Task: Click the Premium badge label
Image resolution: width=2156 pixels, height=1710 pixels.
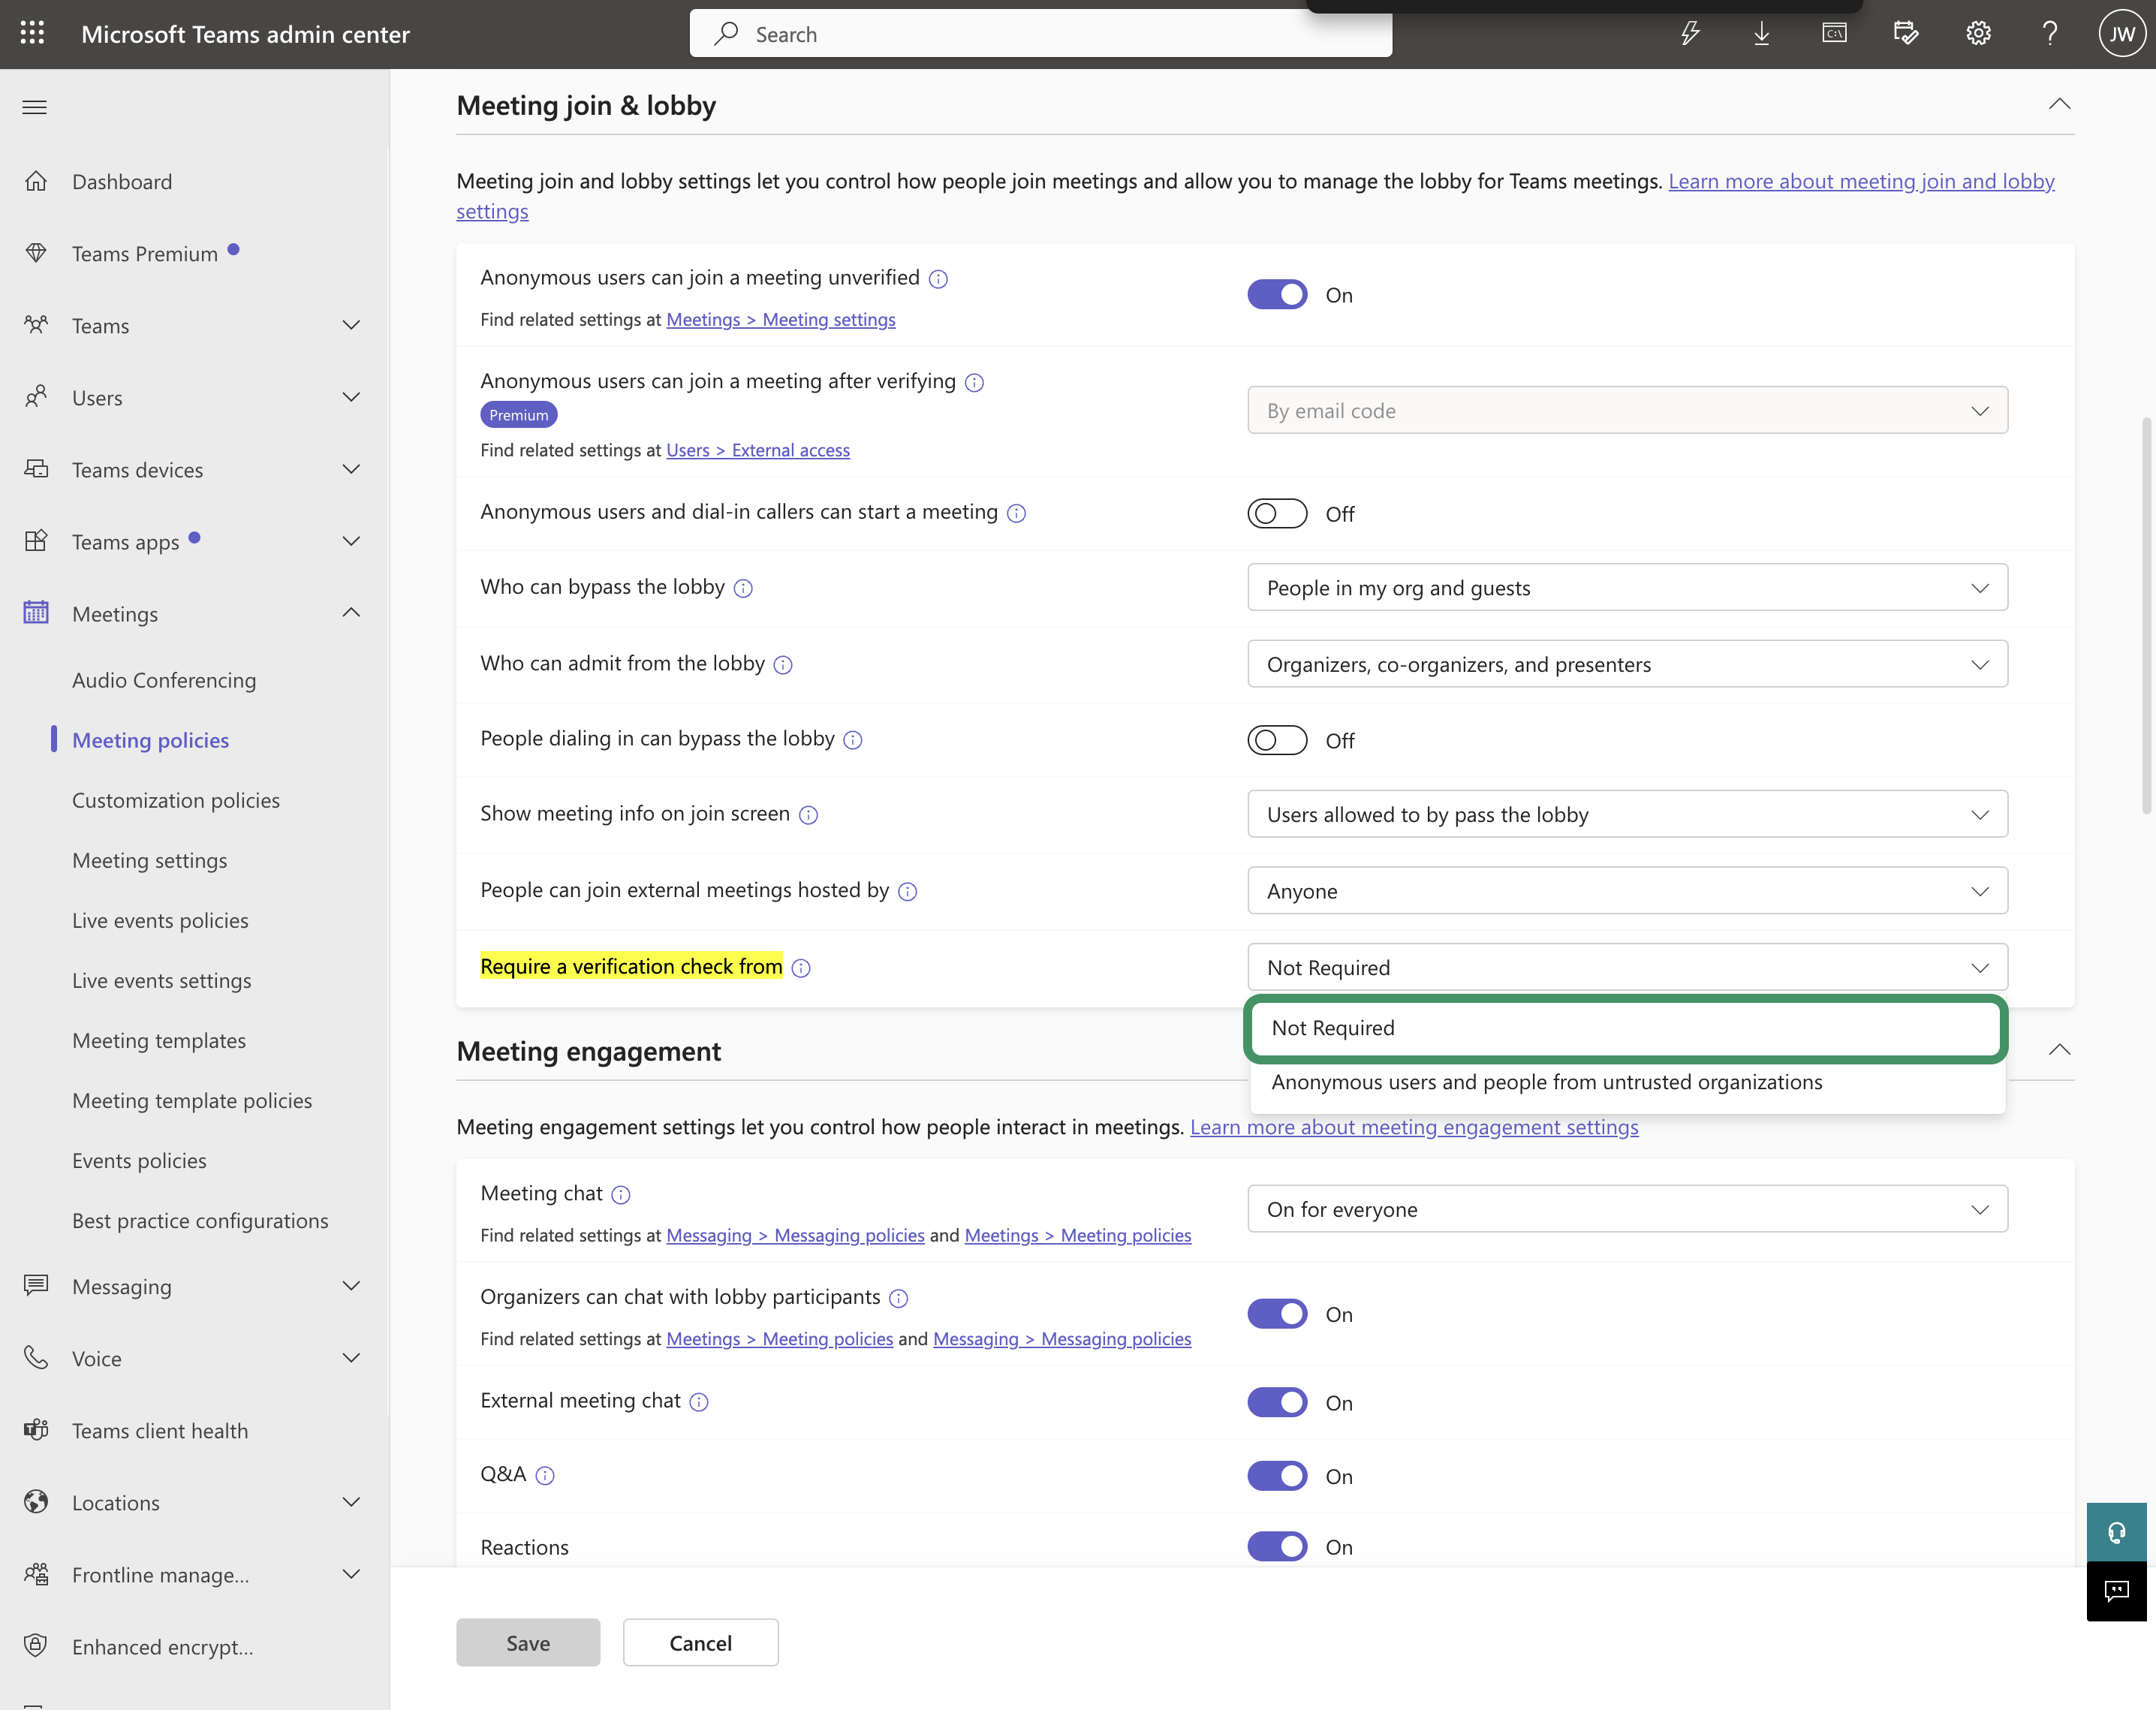Action: pyautogui.click(x=519, y=415)
